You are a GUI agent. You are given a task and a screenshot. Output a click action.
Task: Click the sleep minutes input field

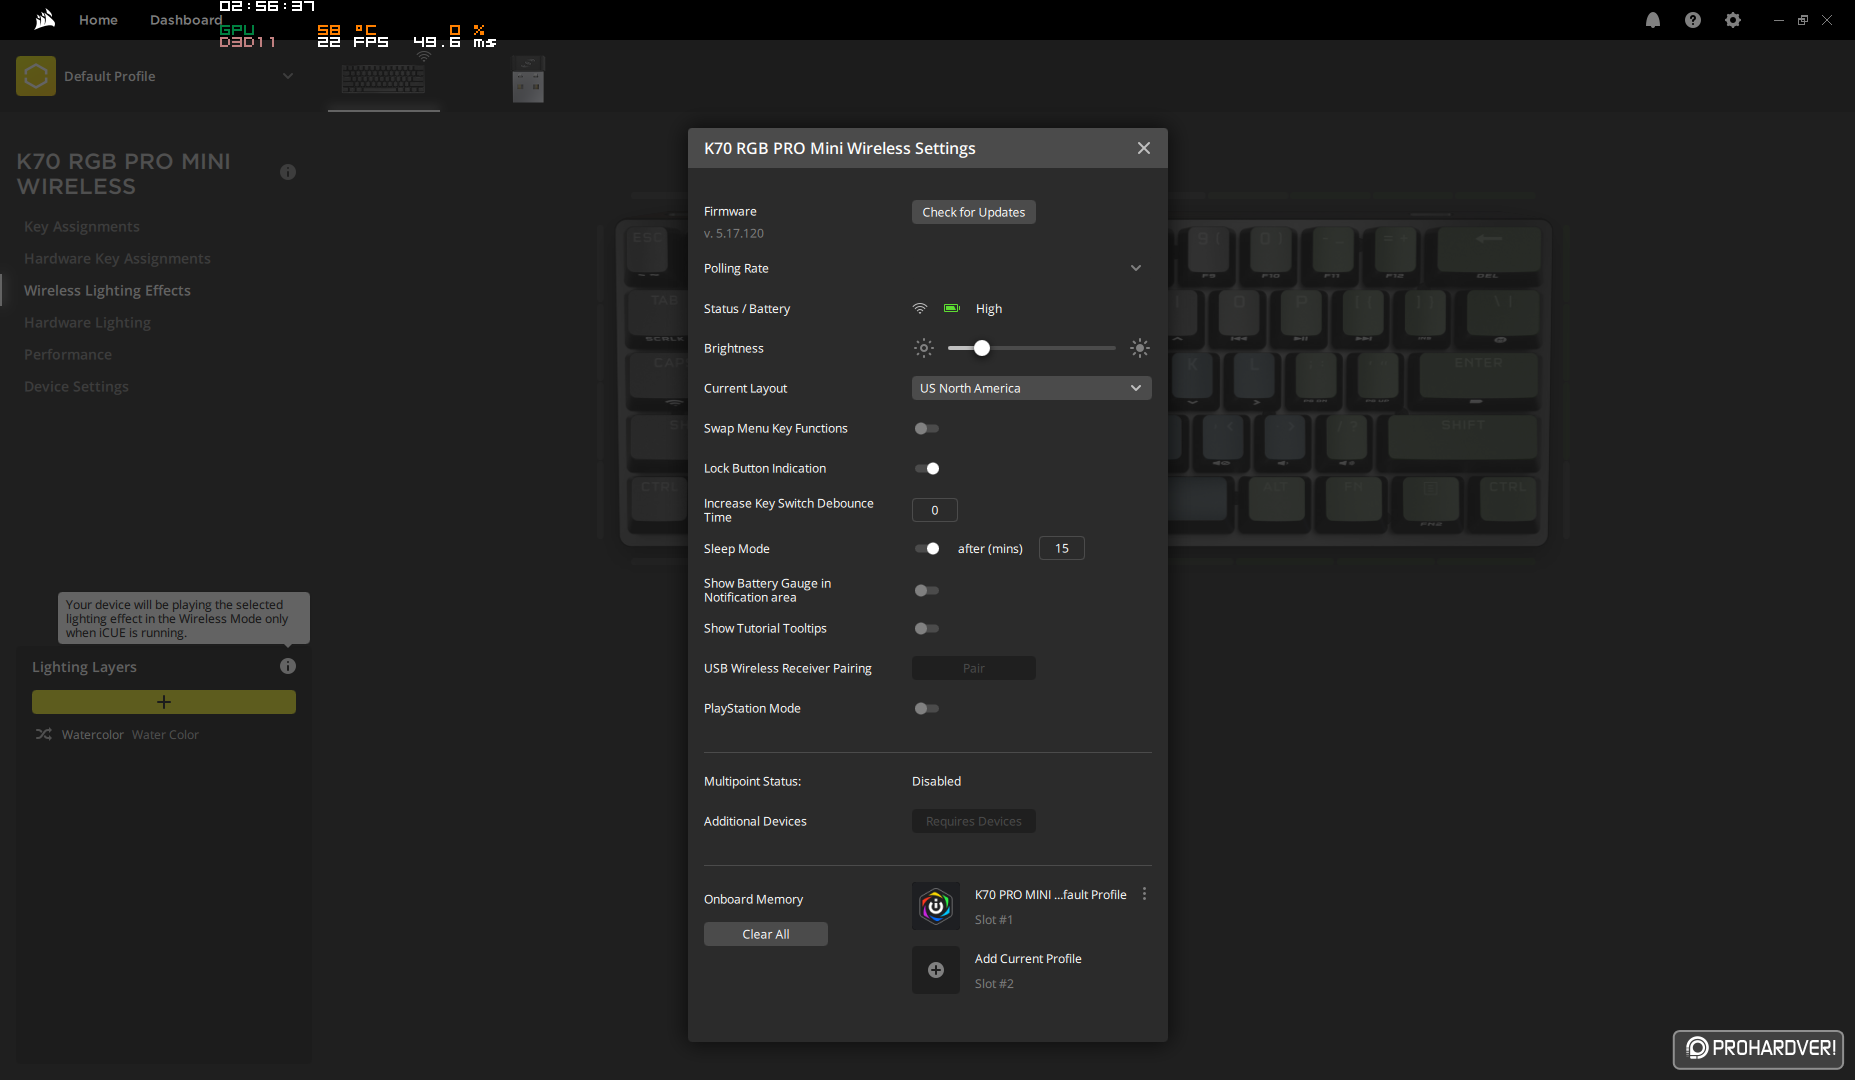pos(1062,548)
